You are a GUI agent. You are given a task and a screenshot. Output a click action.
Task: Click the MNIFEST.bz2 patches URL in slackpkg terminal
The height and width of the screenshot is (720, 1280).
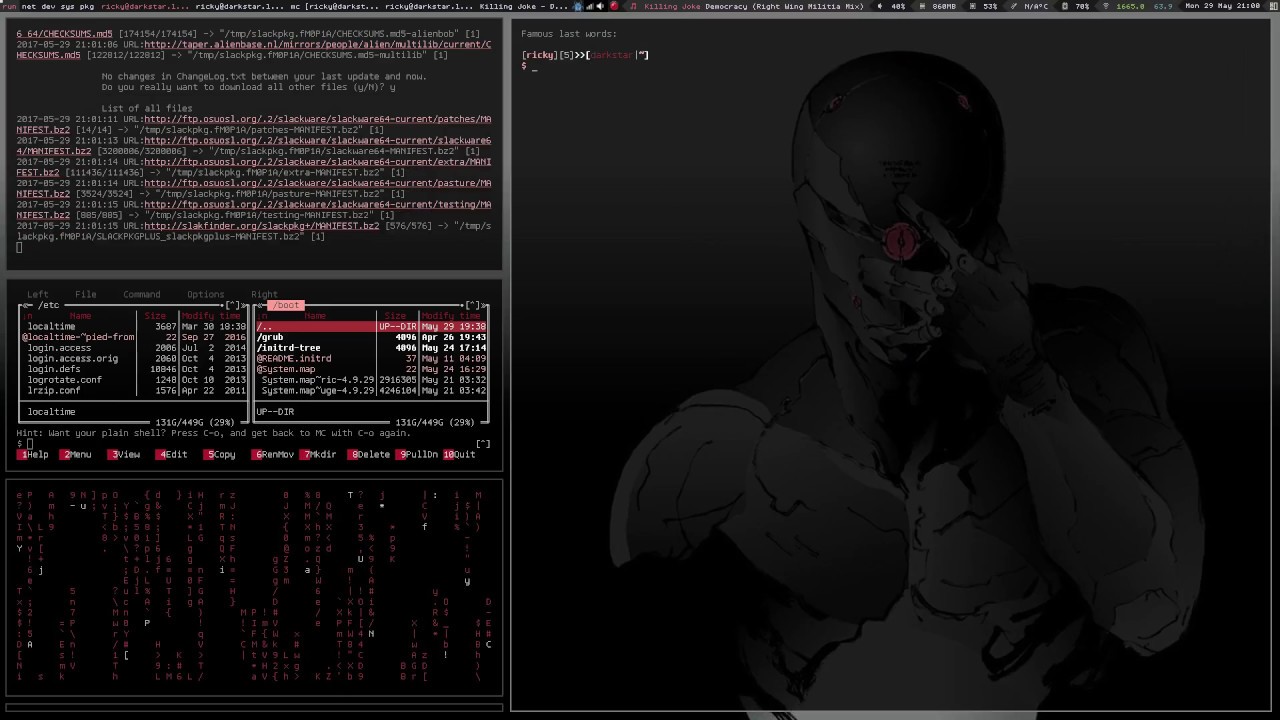point(254,125)
